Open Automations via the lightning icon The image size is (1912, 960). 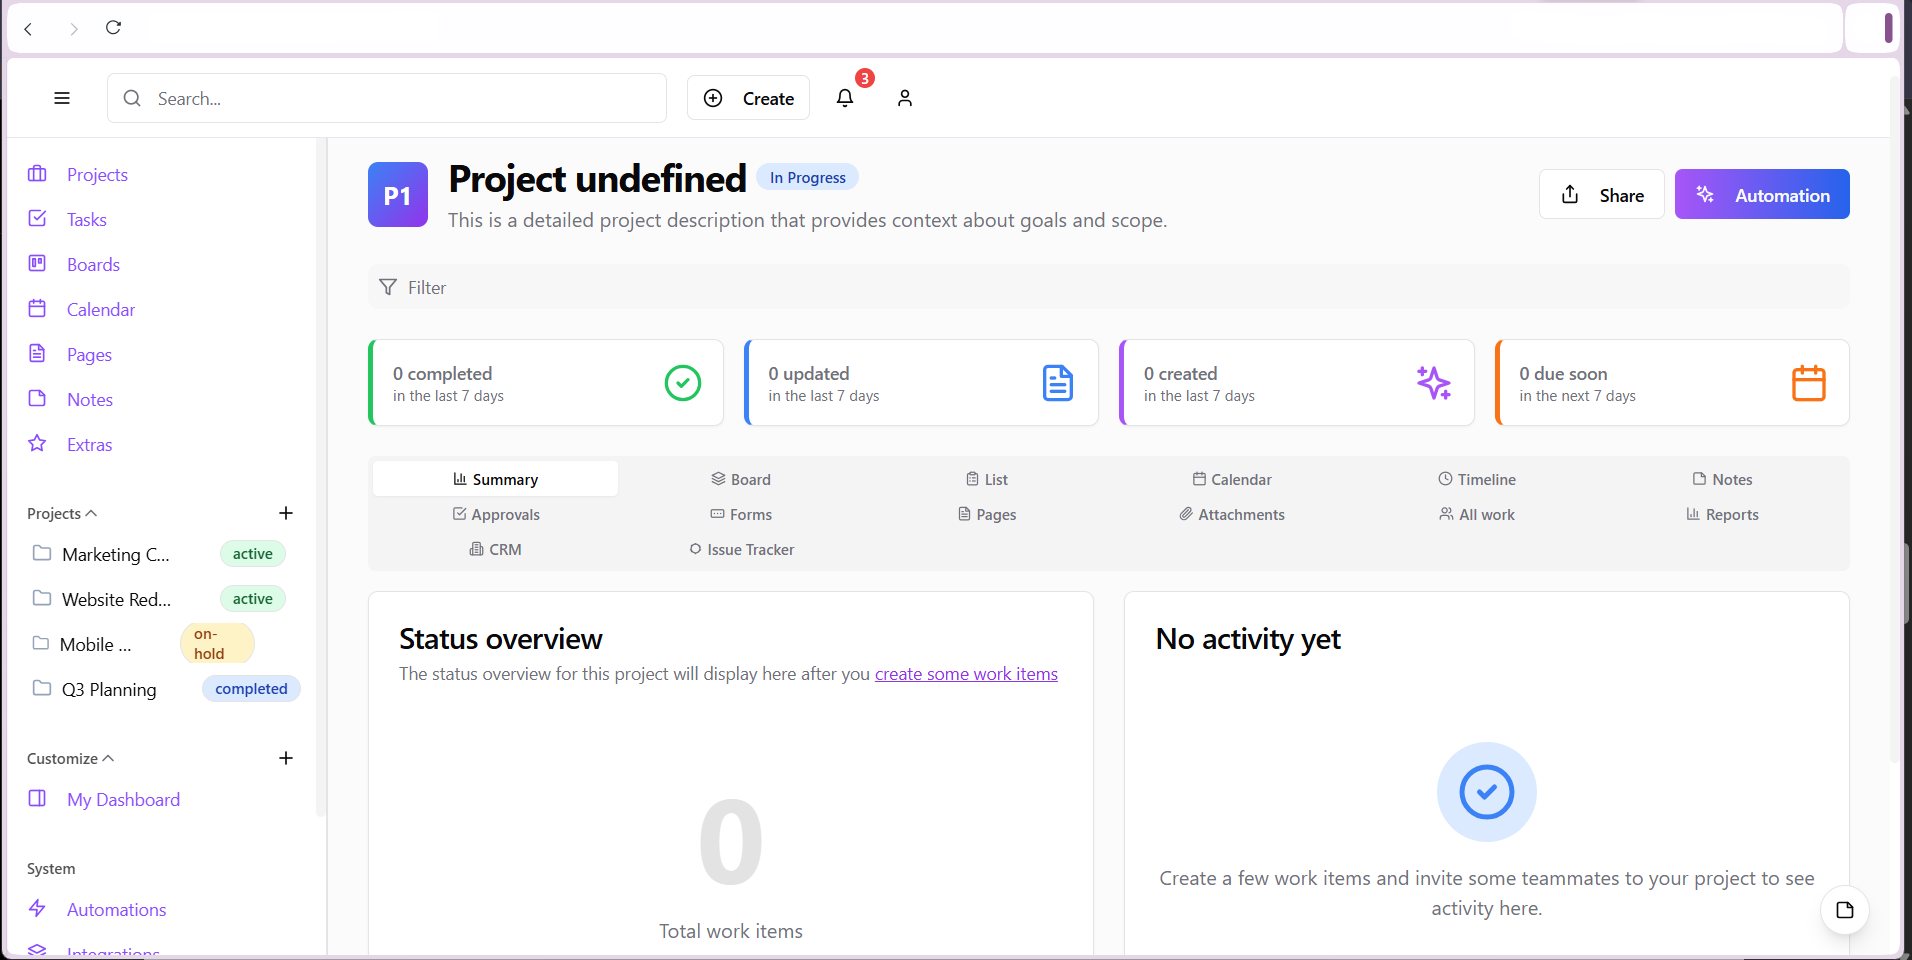point(37,909)
